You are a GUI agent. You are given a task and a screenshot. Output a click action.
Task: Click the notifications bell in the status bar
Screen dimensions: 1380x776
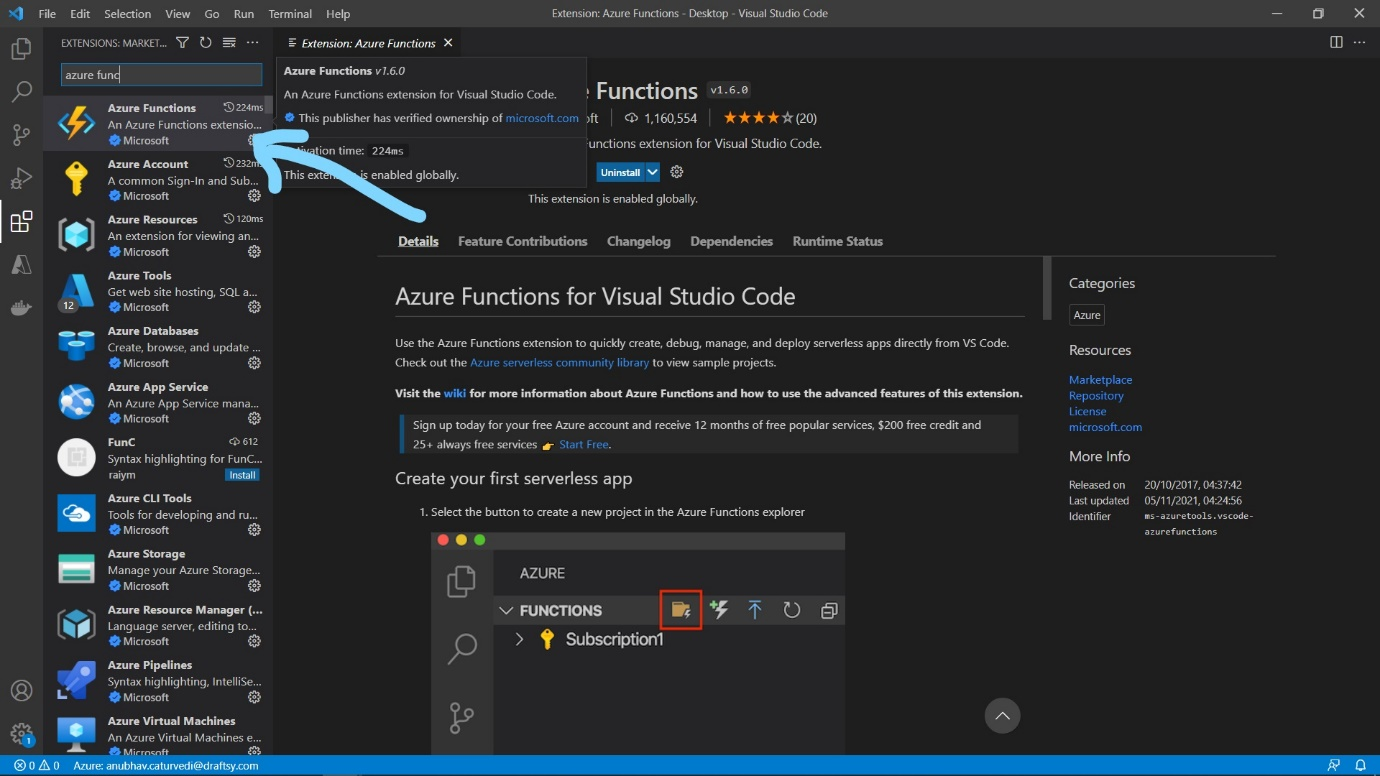[x=1362, y=763]
